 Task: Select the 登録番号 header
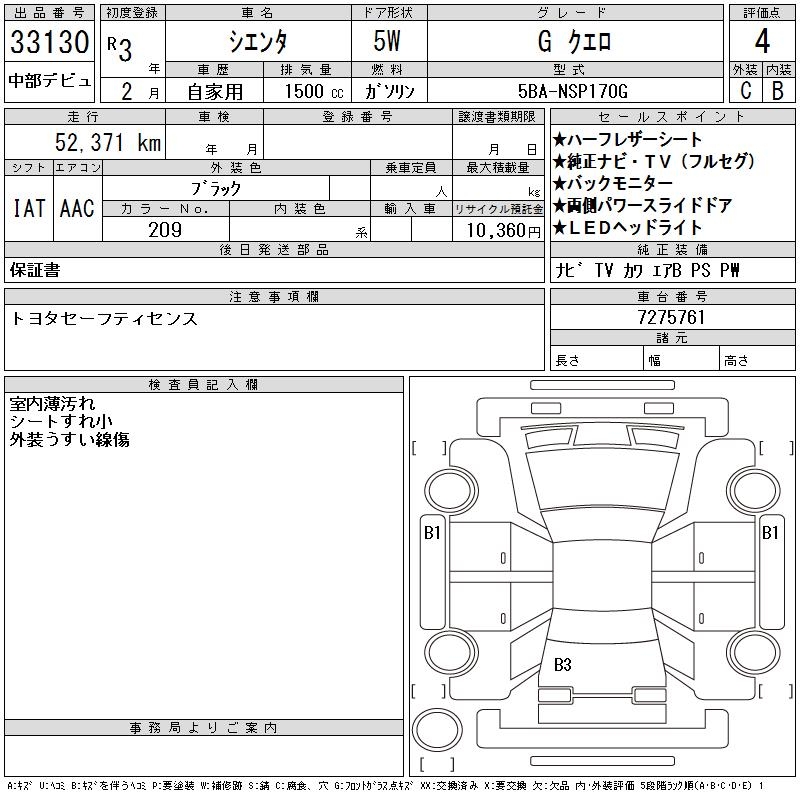[x=358, y=117]
